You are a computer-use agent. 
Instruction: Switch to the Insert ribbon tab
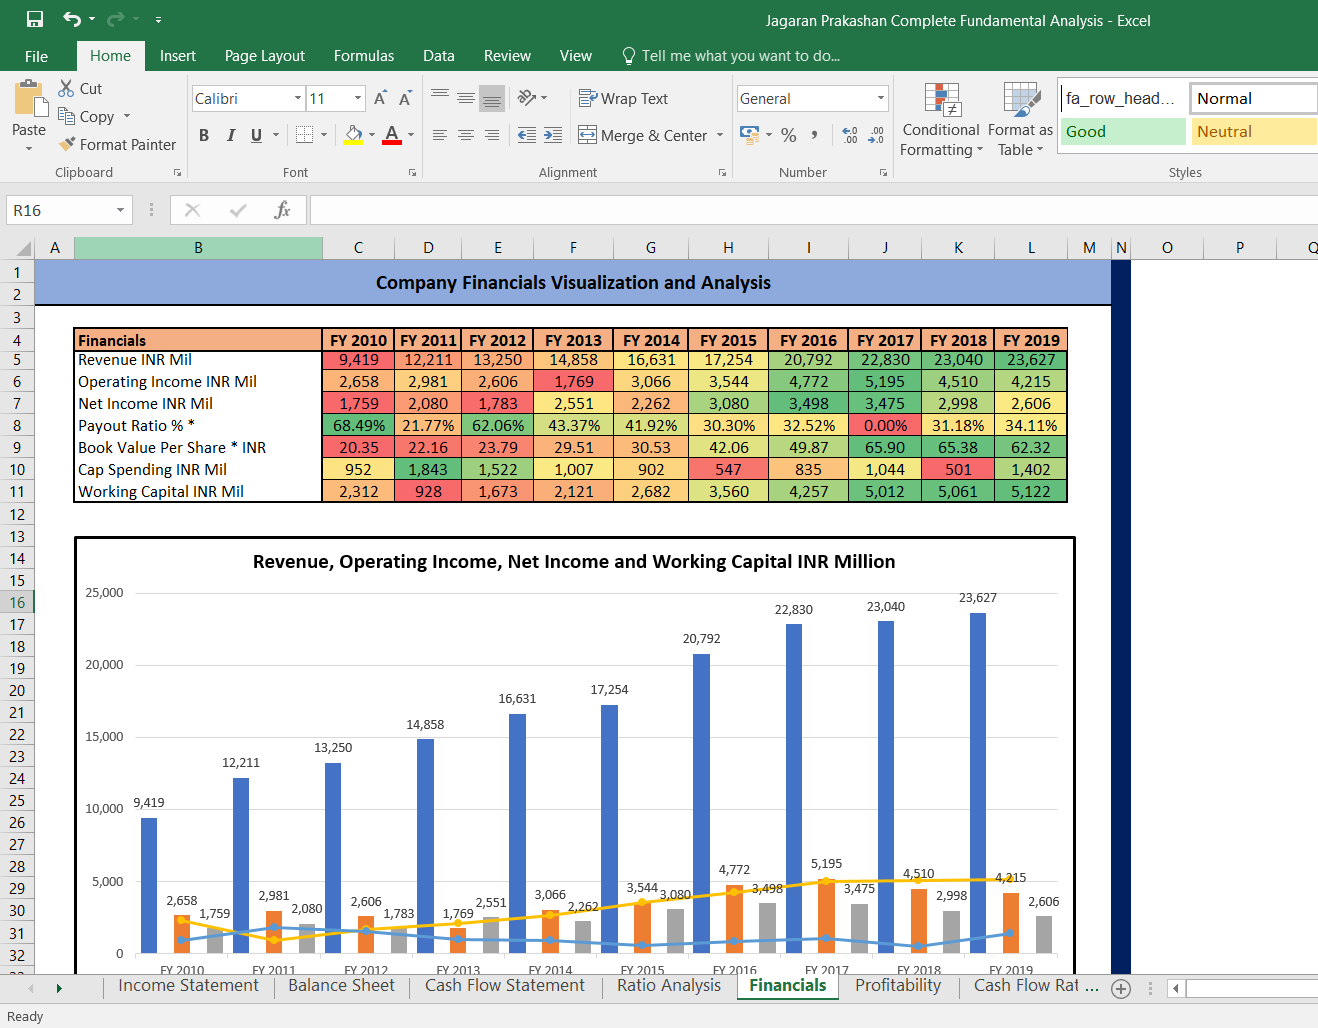click(x=178, y=56)
